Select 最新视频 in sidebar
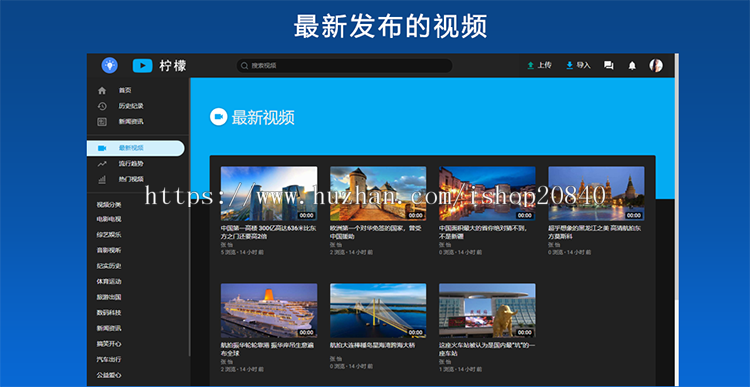Screen dimensions: 750x387 coord(135,148)
